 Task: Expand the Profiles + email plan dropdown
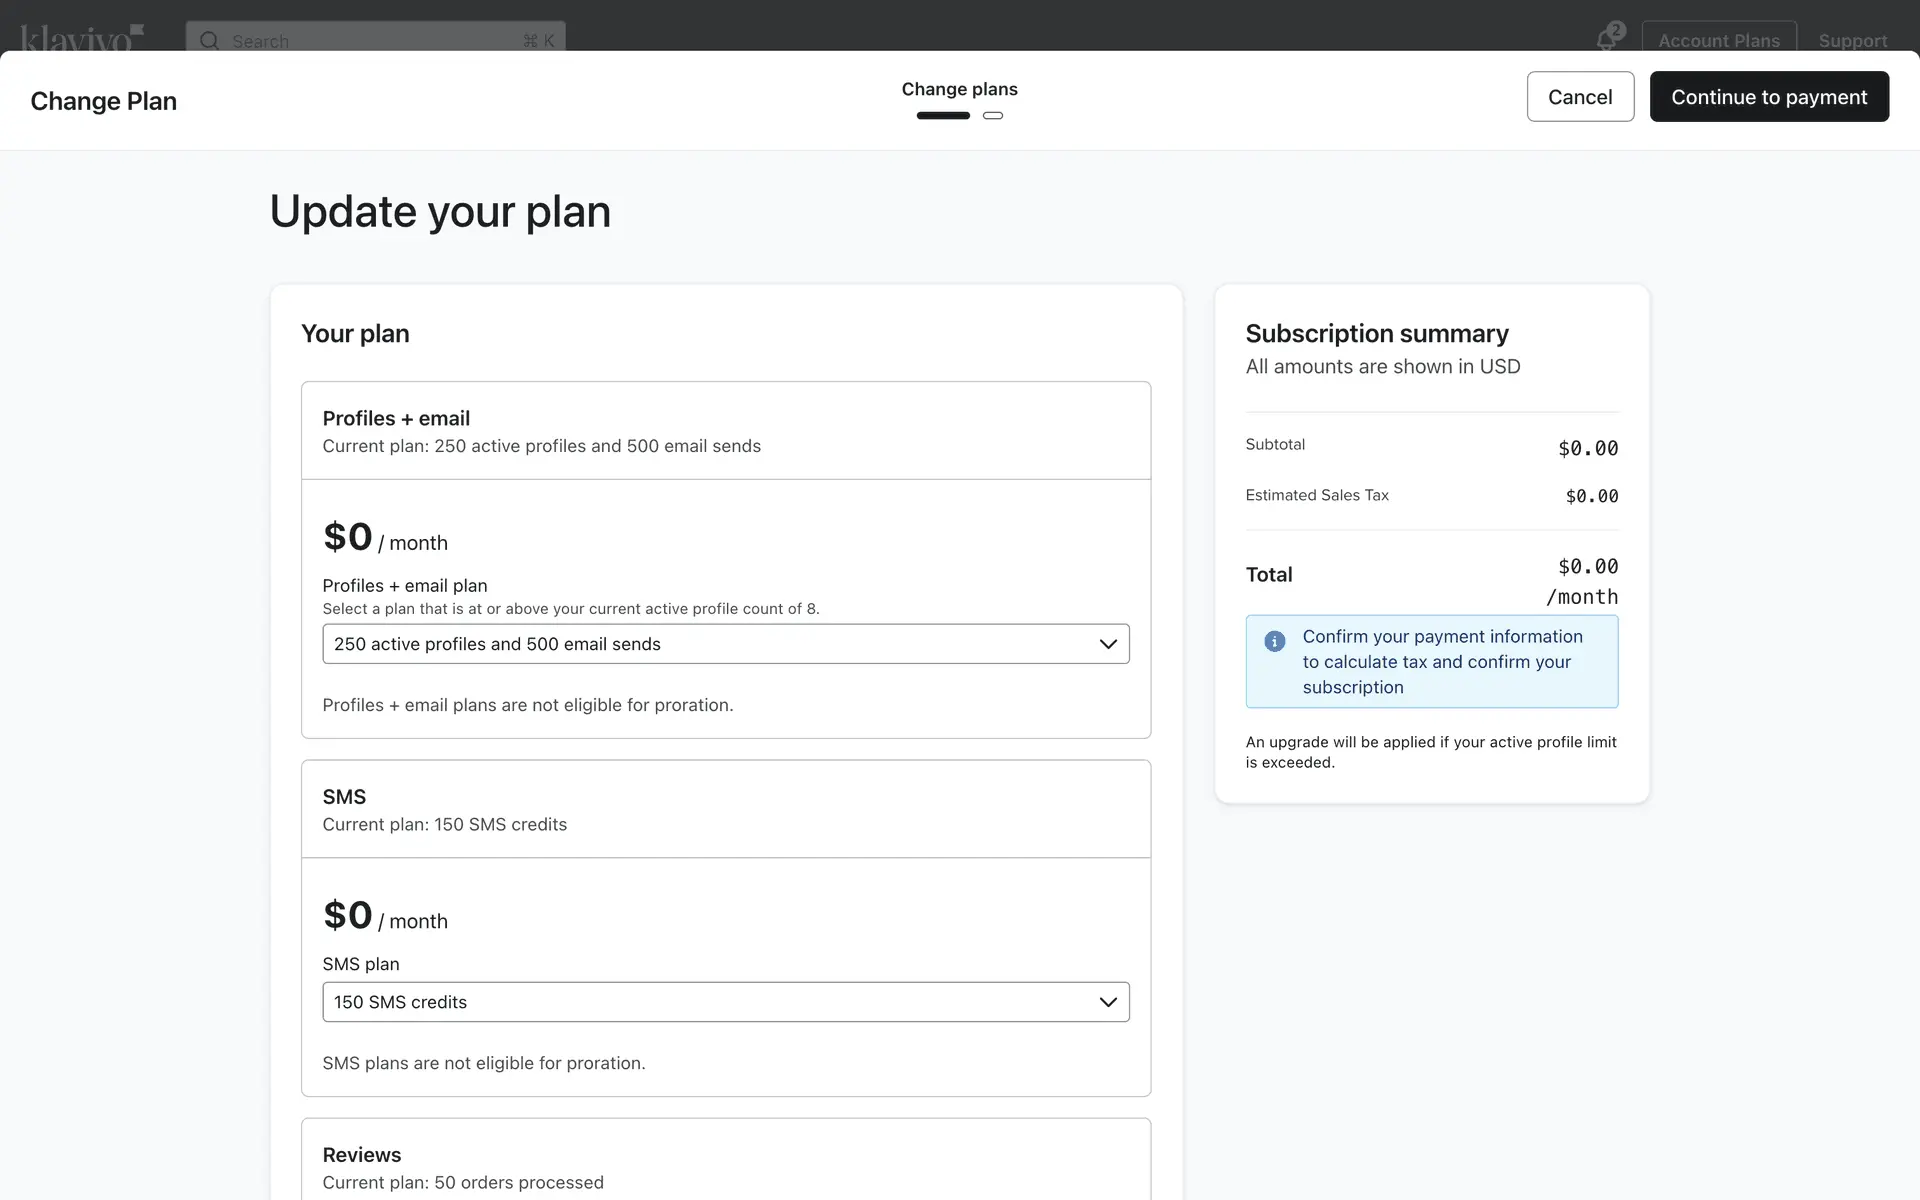(725, 644)
